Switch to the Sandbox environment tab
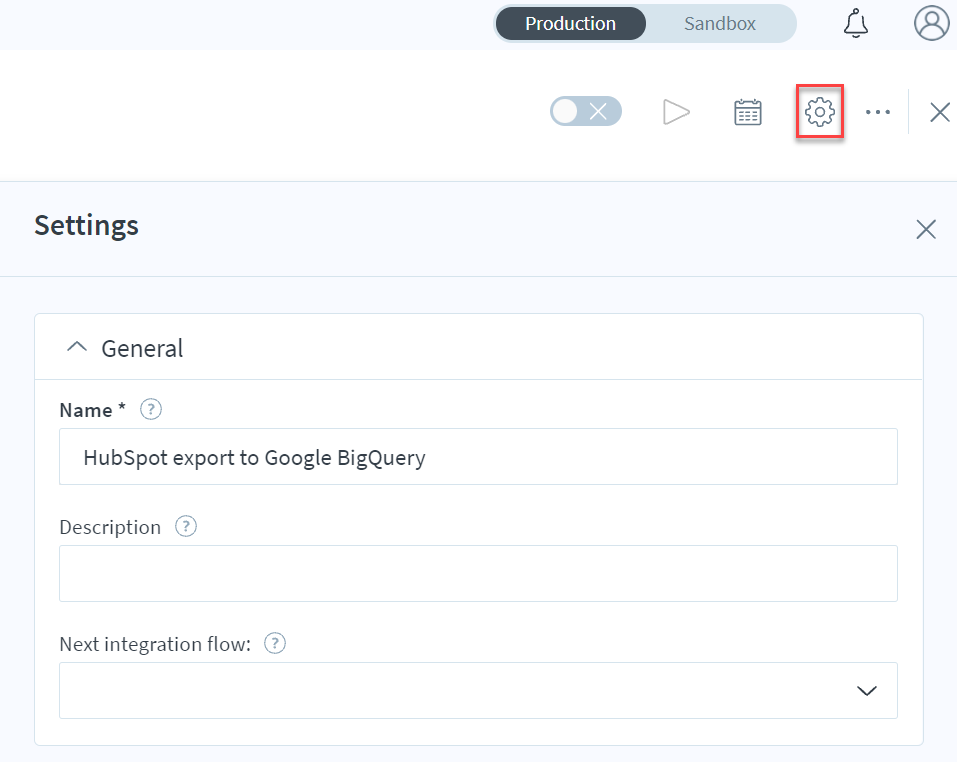 click(x=720, y=24)
